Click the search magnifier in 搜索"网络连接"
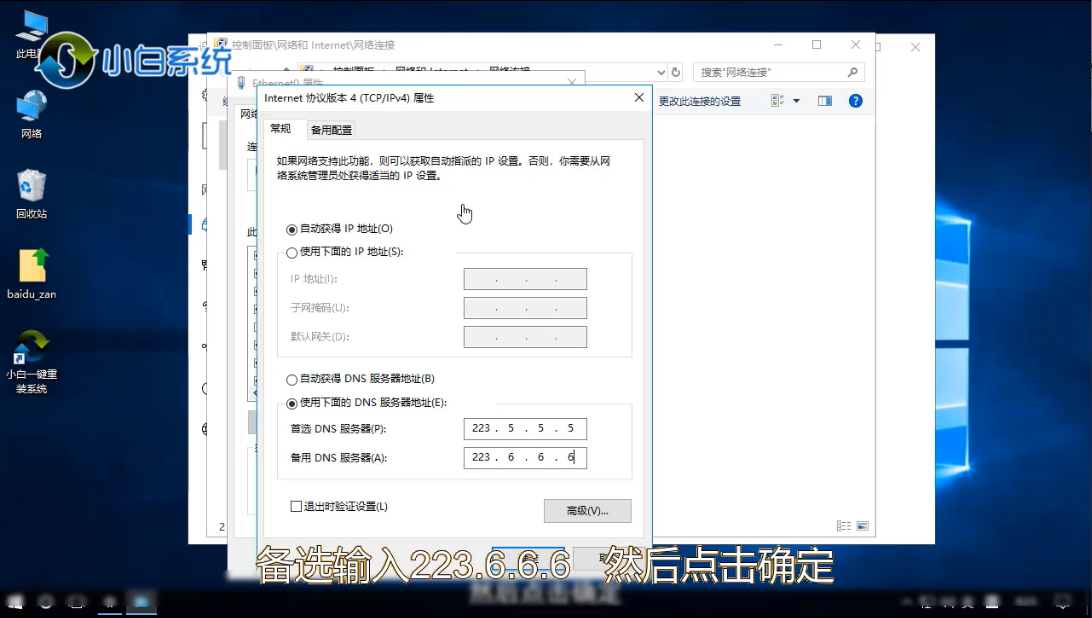The height and width of the screenshot is (618, 1092). click(852, 72)
